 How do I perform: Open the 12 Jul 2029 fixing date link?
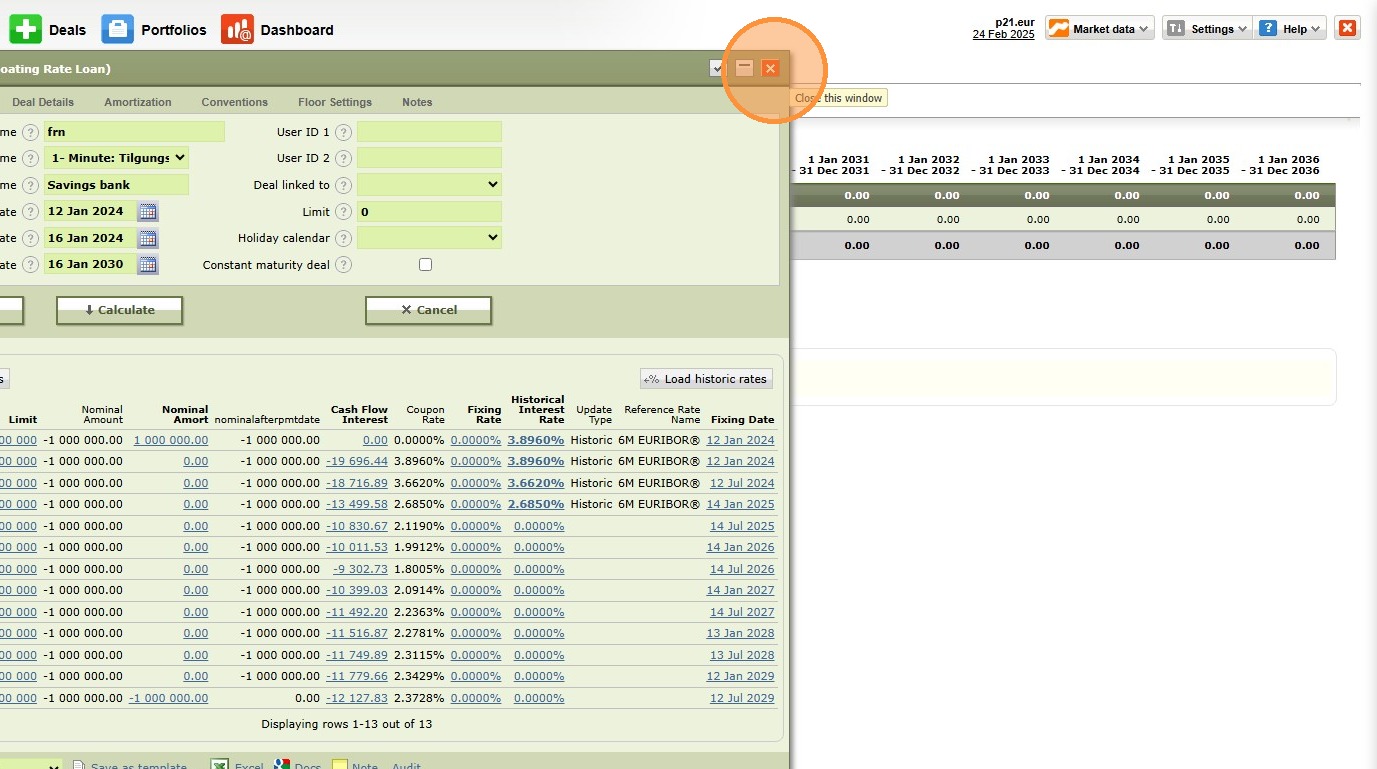pyautogui.click(x=742, y=698)
